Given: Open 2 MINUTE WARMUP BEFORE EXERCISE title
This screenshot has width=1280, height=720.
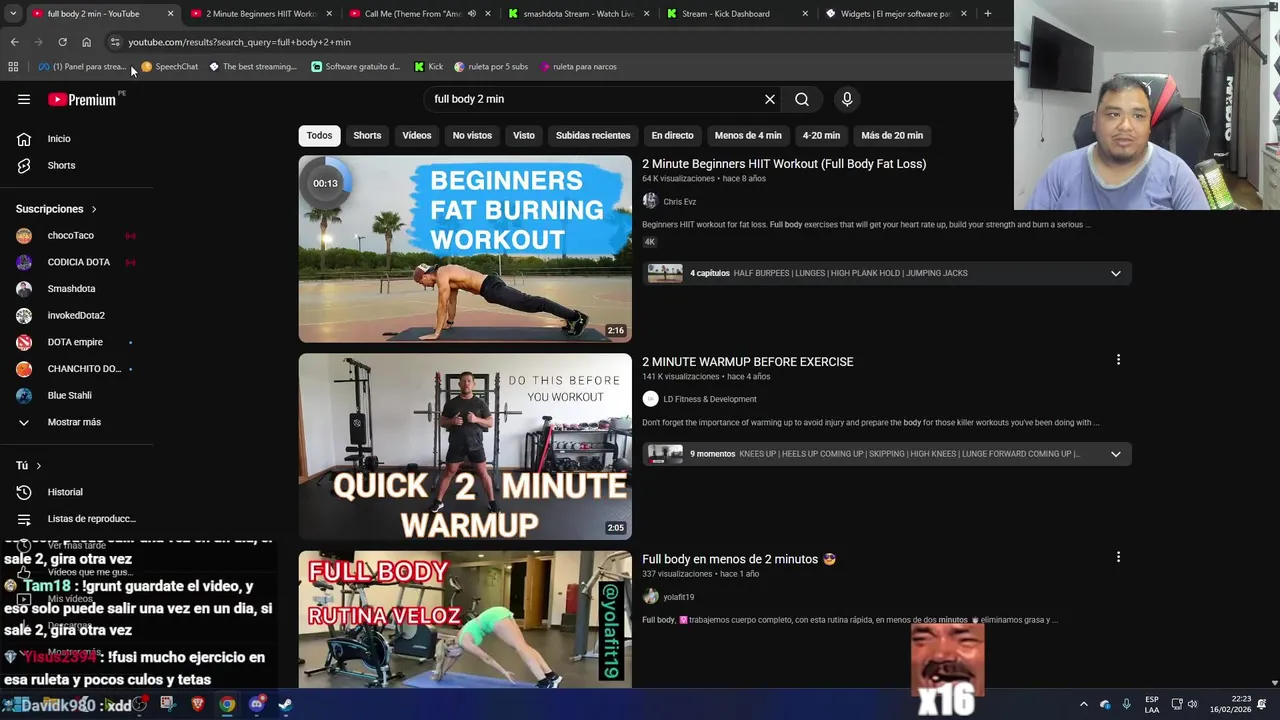Looking at the screenshot, I should point(748,362).
